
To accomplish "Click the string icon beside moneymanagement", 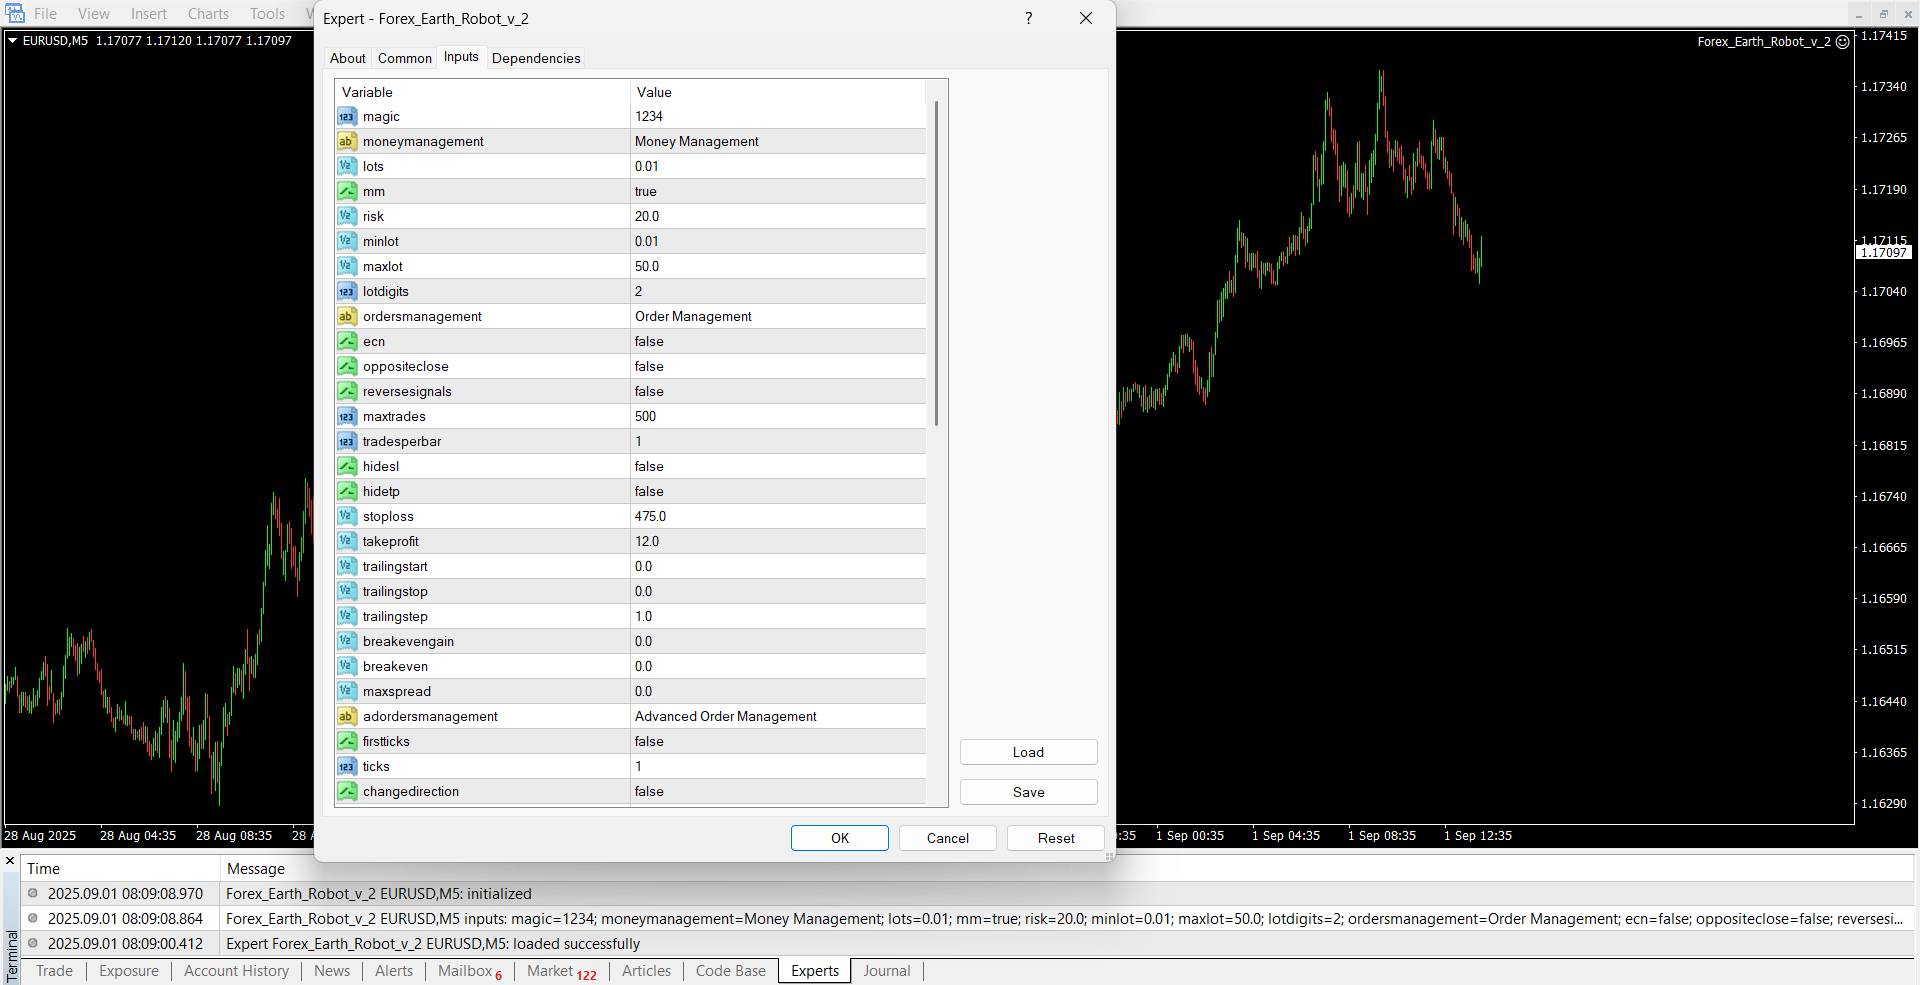I will point(346,142).
